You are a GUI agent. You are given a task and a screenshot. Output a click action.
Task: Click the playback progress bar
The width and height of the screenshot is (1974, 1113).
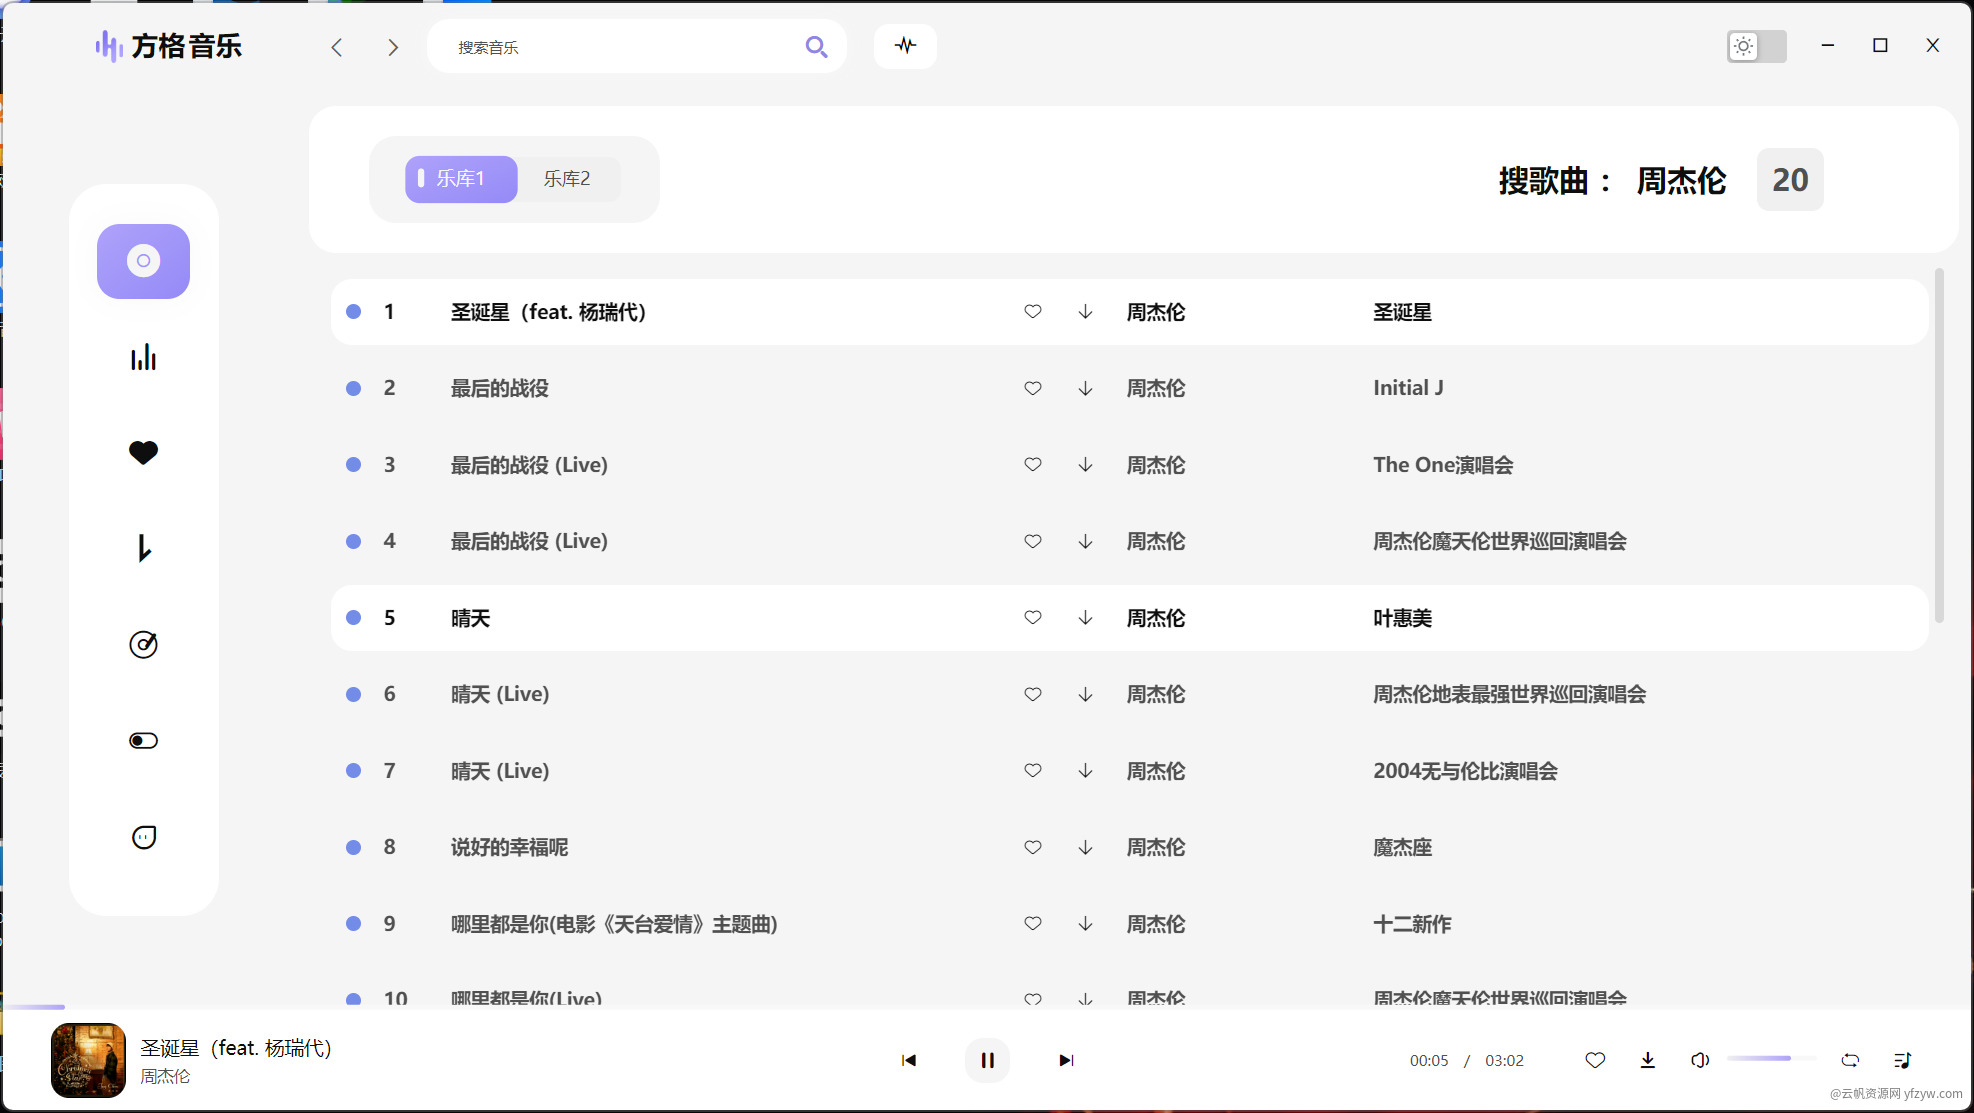(x=987, y=1007)
